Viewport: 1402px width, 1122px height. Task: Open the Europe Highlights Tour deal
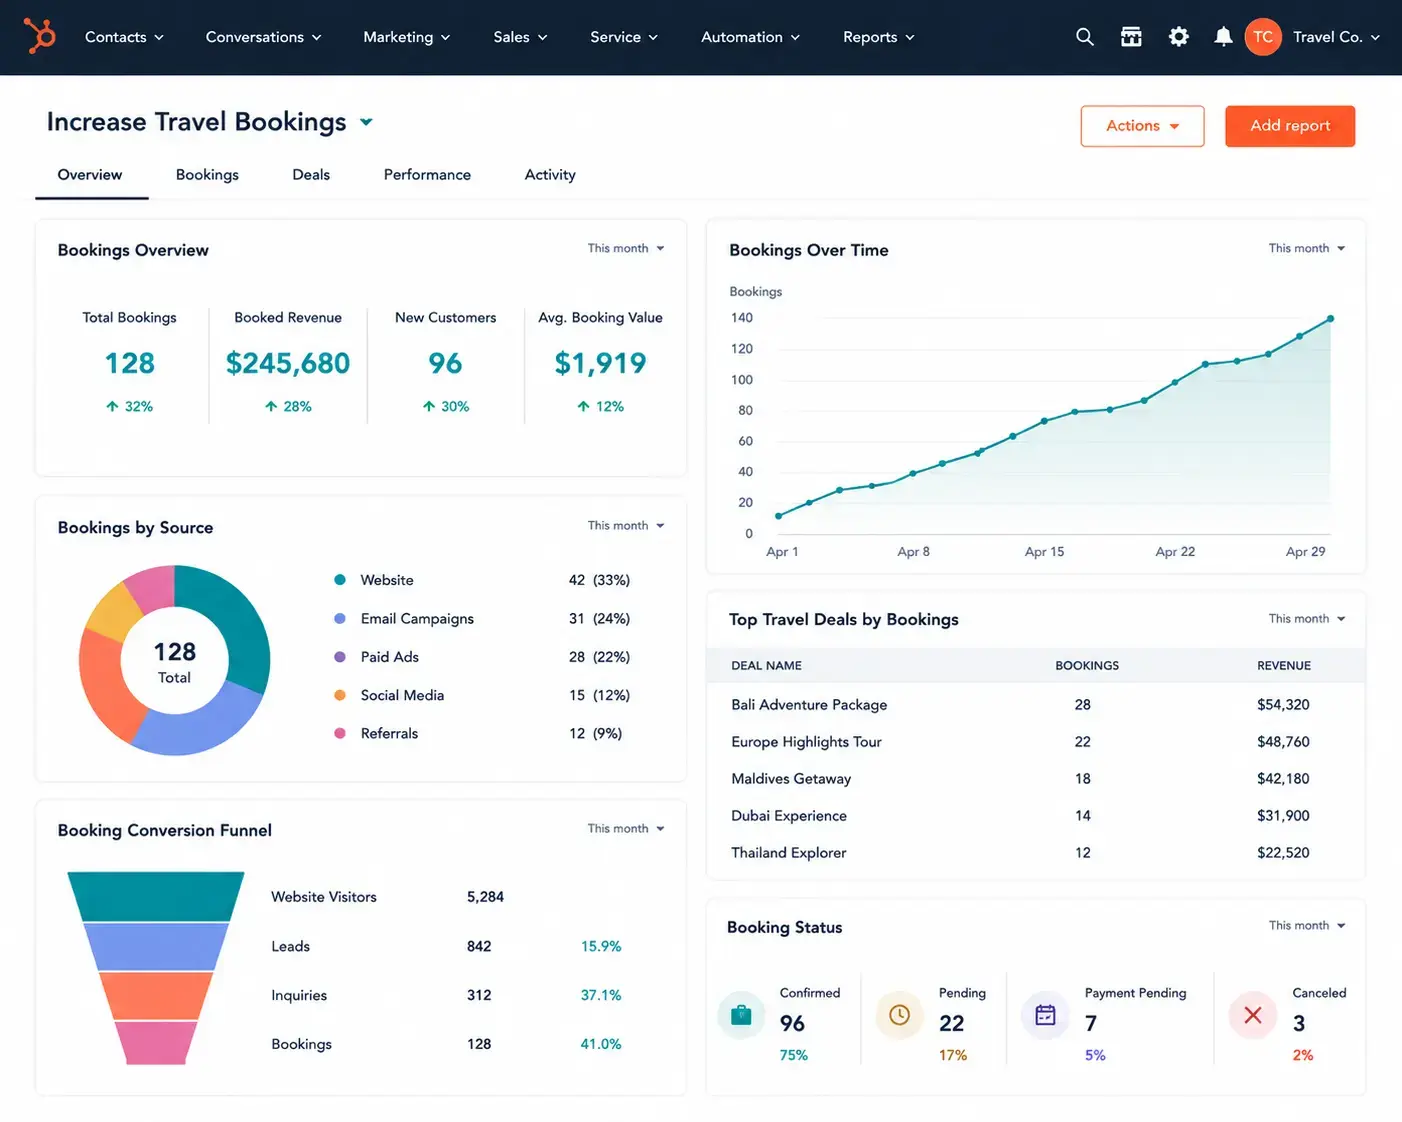806,742
